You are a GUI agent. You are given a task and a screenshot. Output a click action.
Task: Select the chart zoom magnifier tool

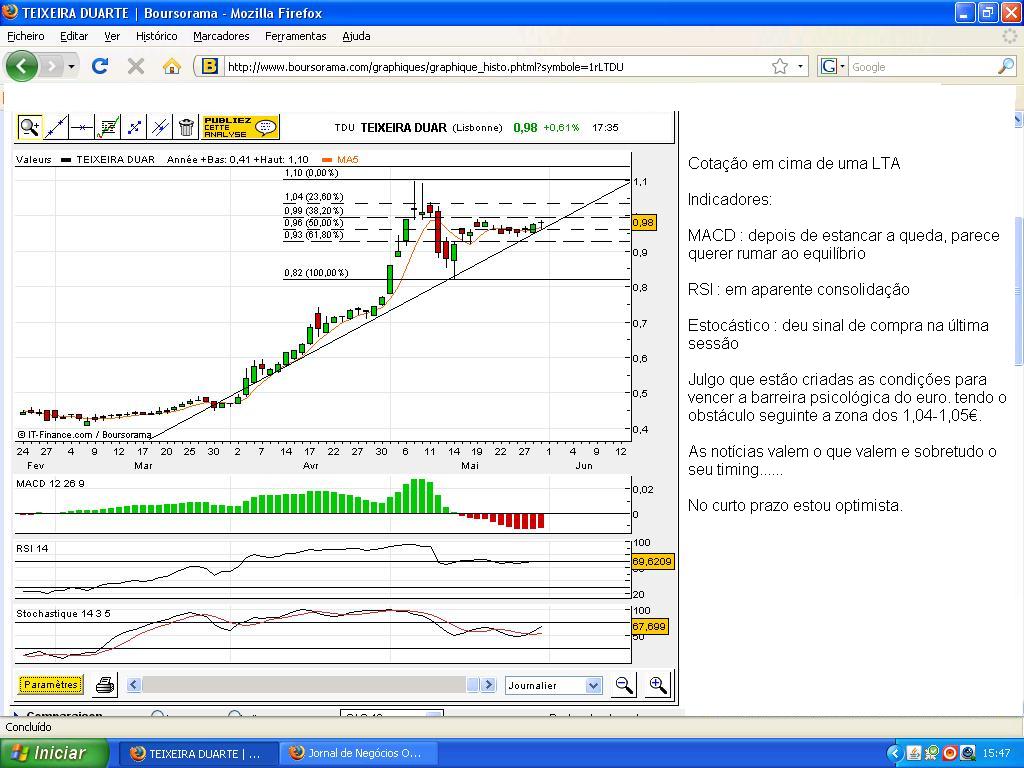pyautogui.click(x=29, y=127)
